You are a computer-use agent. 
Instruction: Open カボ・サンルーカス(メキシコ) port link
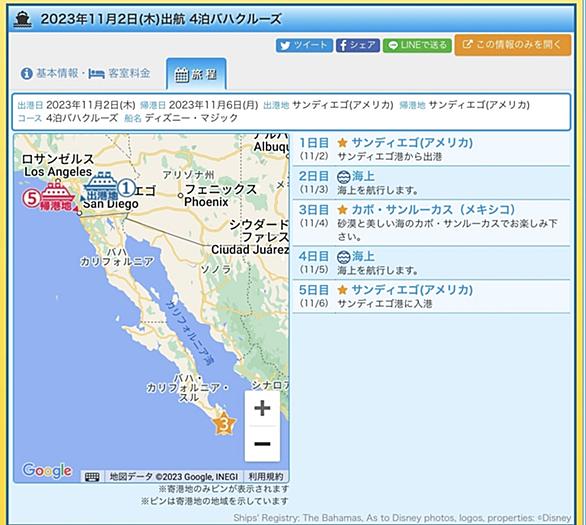click(433, 210)
